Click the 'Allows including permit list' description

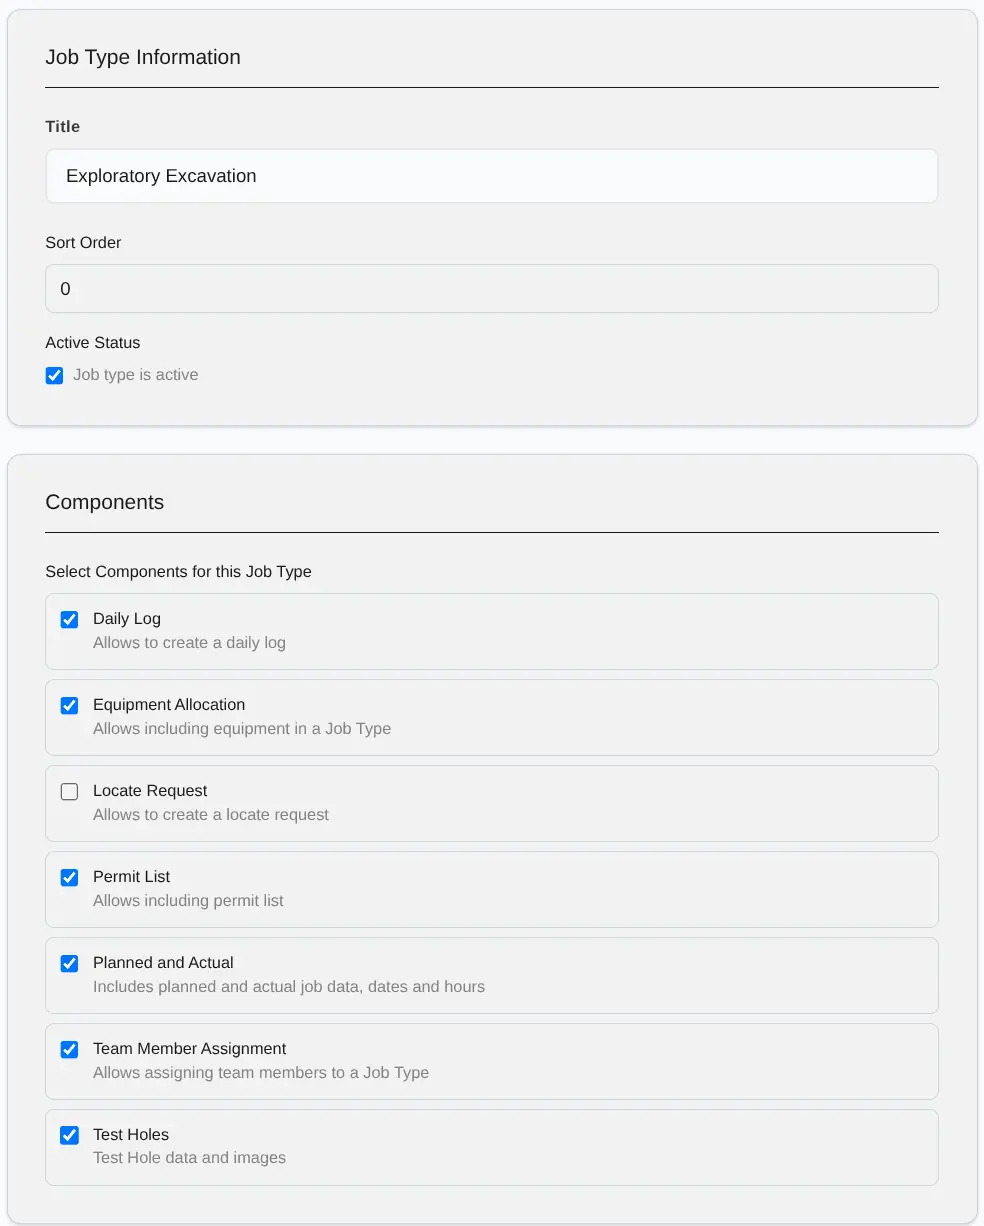click(x=188, y=901)
